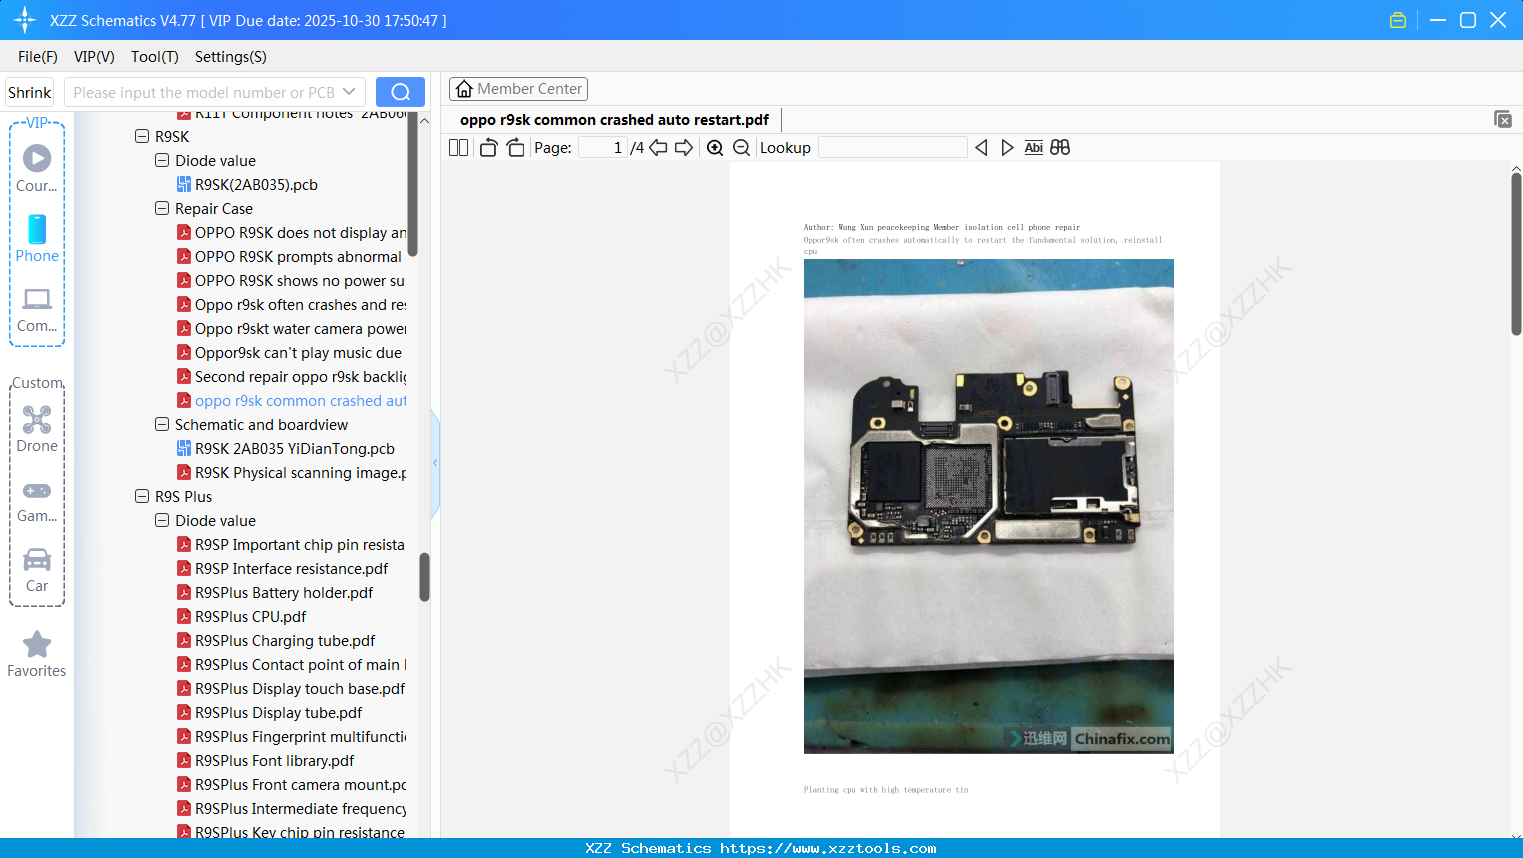Screen dimensions: 1523x858
Task: Click the blue search button
Action: [x=400, y=92]
